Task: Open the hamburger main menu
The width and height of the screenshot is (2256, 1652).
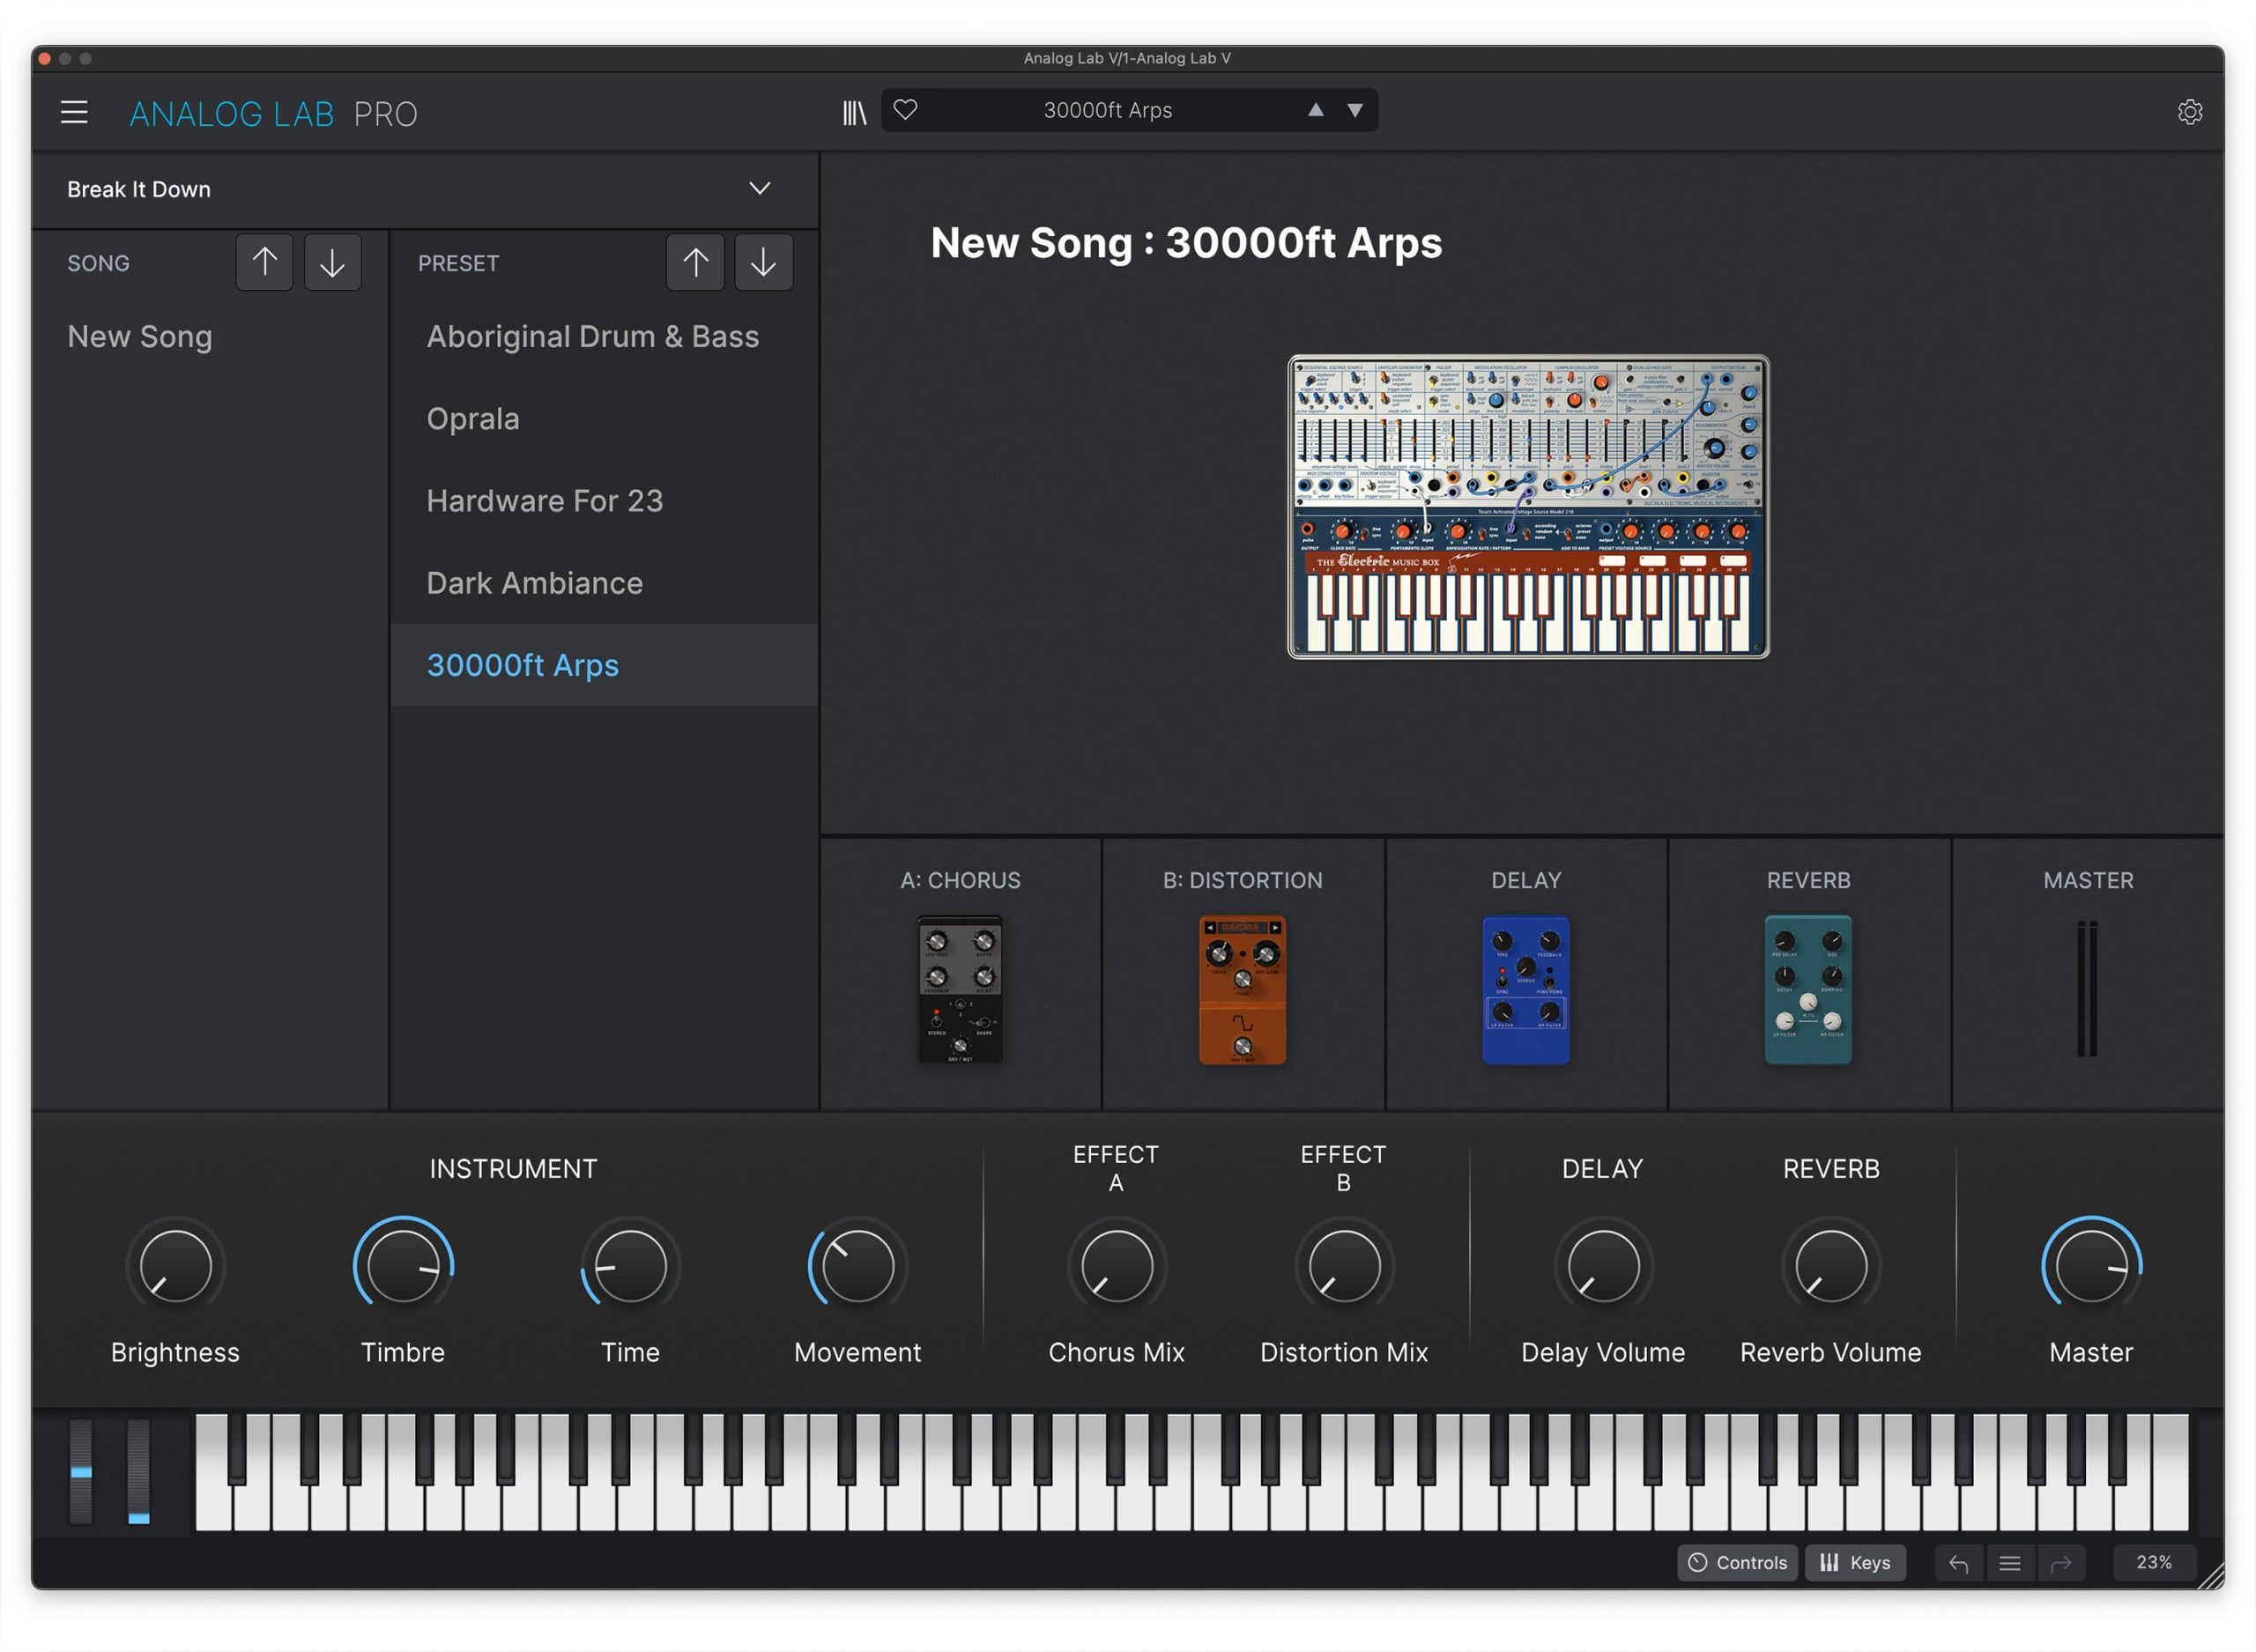Action: point(74,112)
